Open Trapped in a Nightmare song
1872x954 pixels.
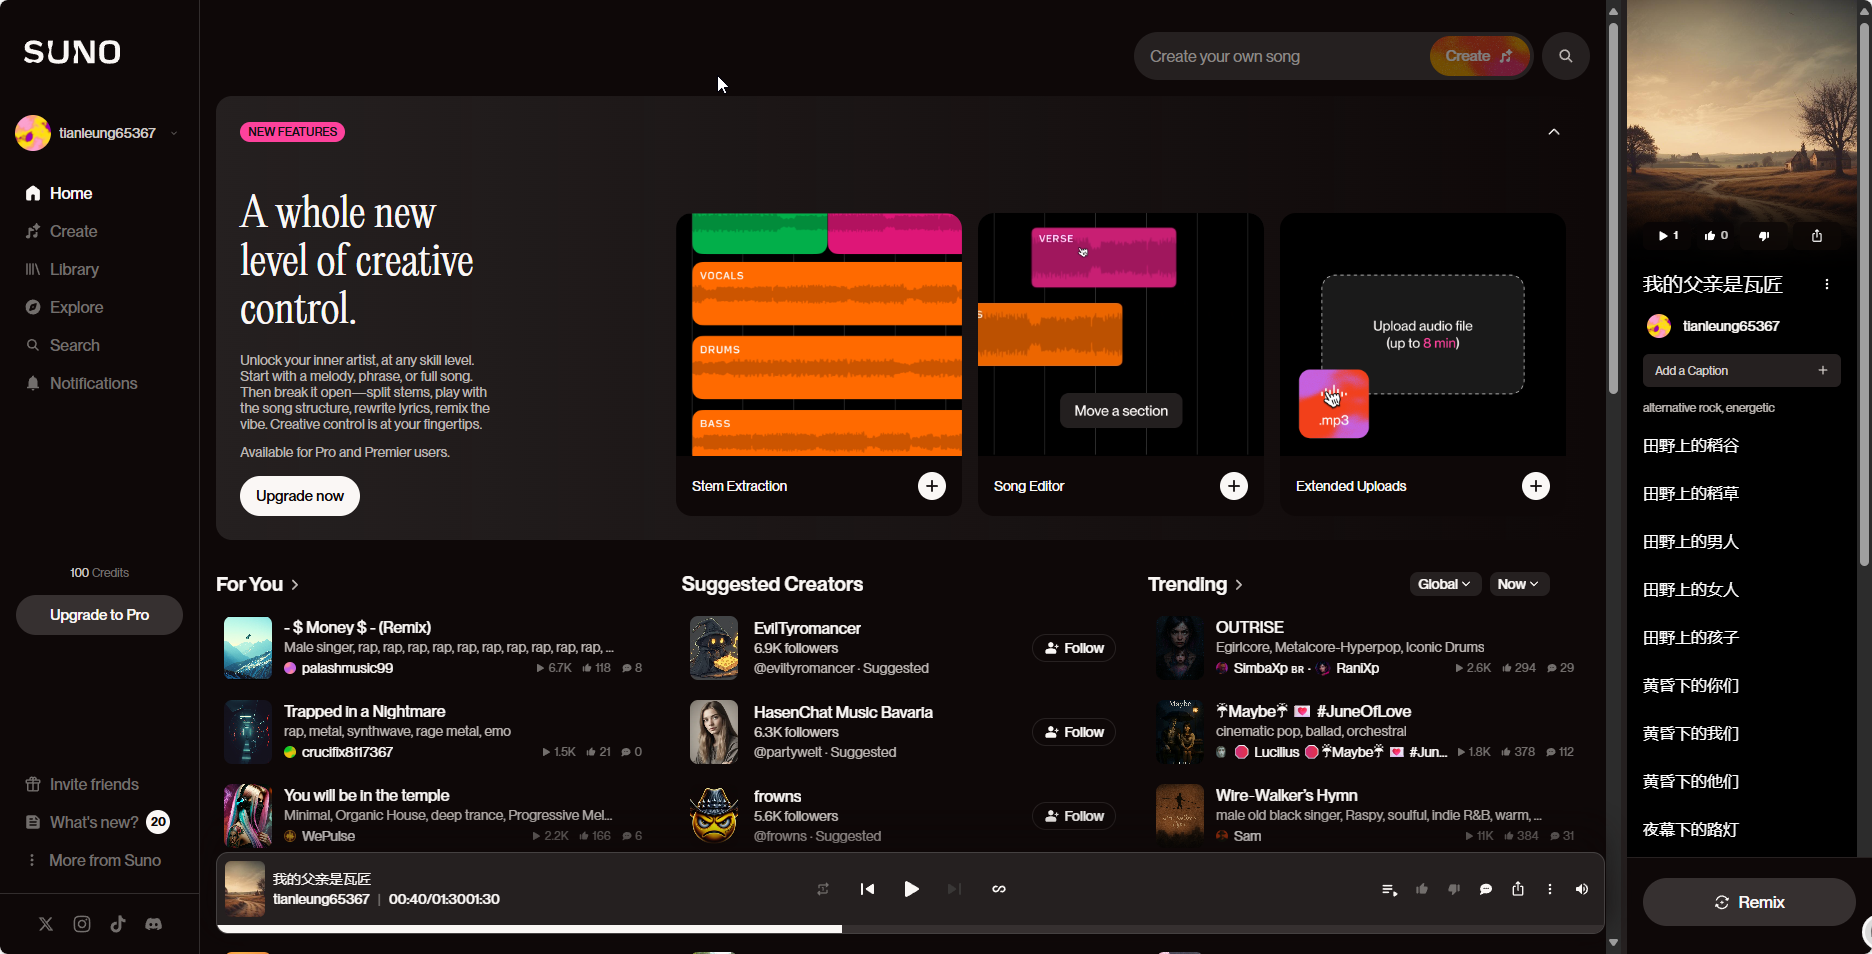[365, 711]
